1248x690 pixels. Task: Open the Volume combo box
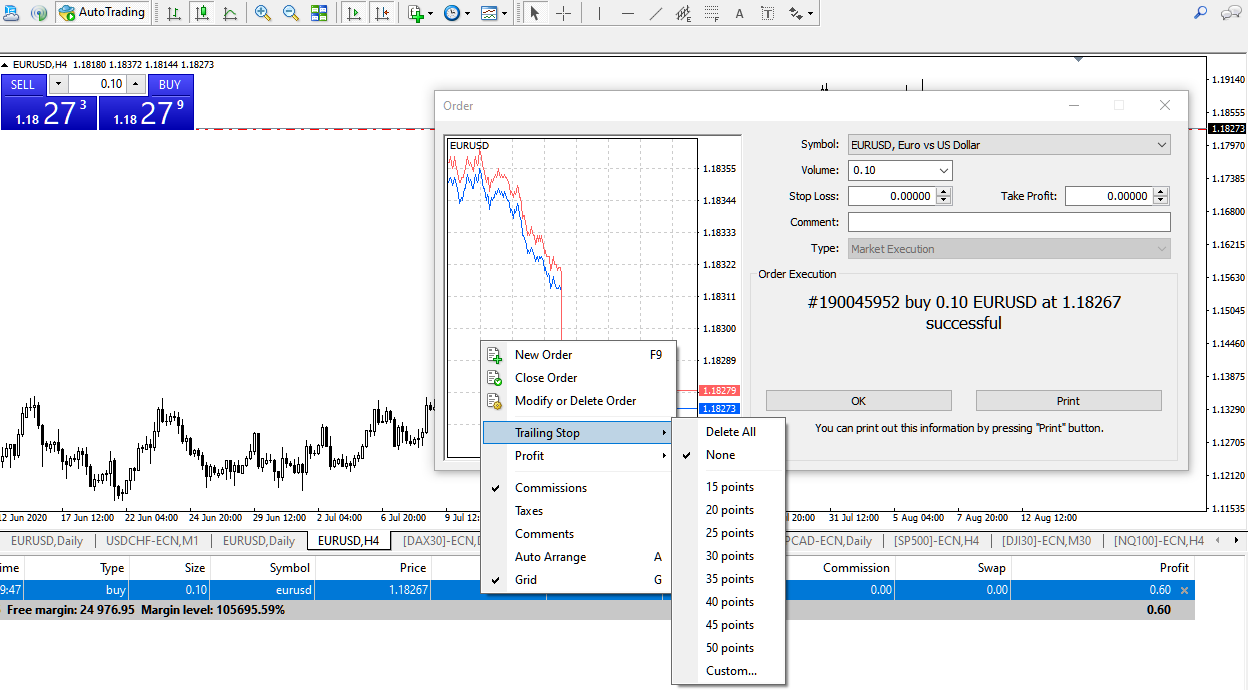tap(900, 170)
